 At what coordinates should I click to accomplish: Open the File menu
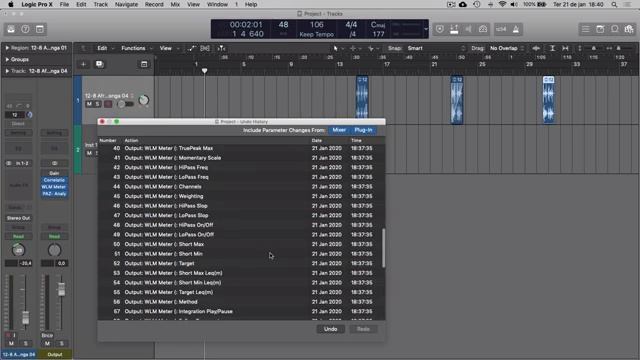click(64, 4)
